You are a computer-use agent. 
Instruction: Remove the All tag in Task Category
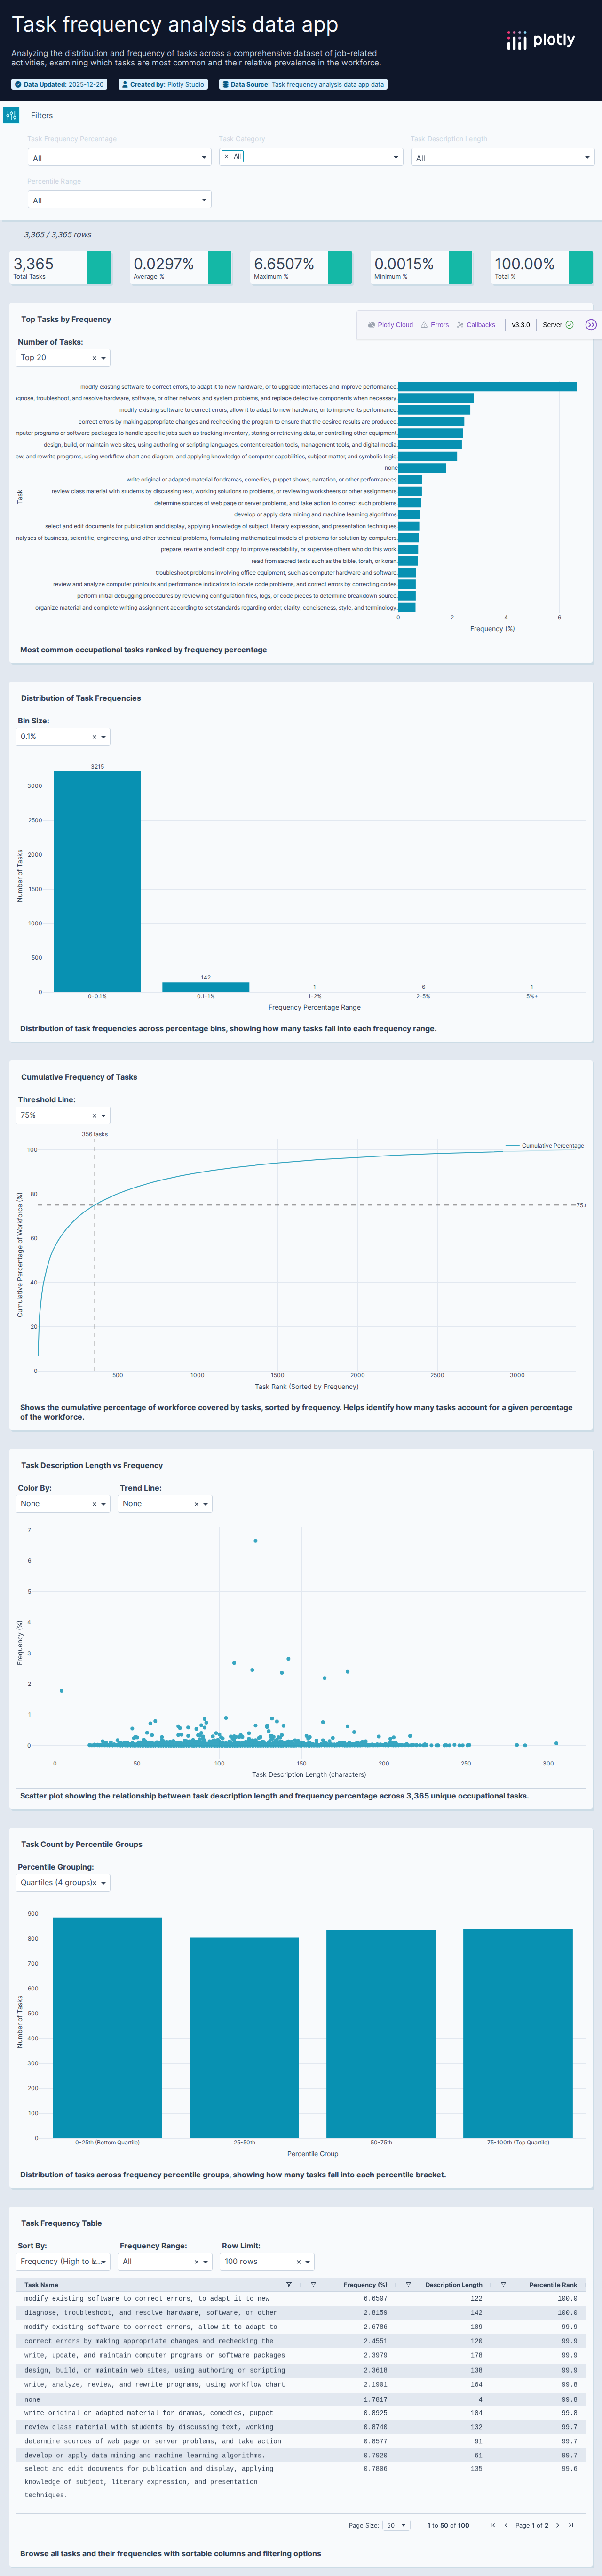pos(226,156)
